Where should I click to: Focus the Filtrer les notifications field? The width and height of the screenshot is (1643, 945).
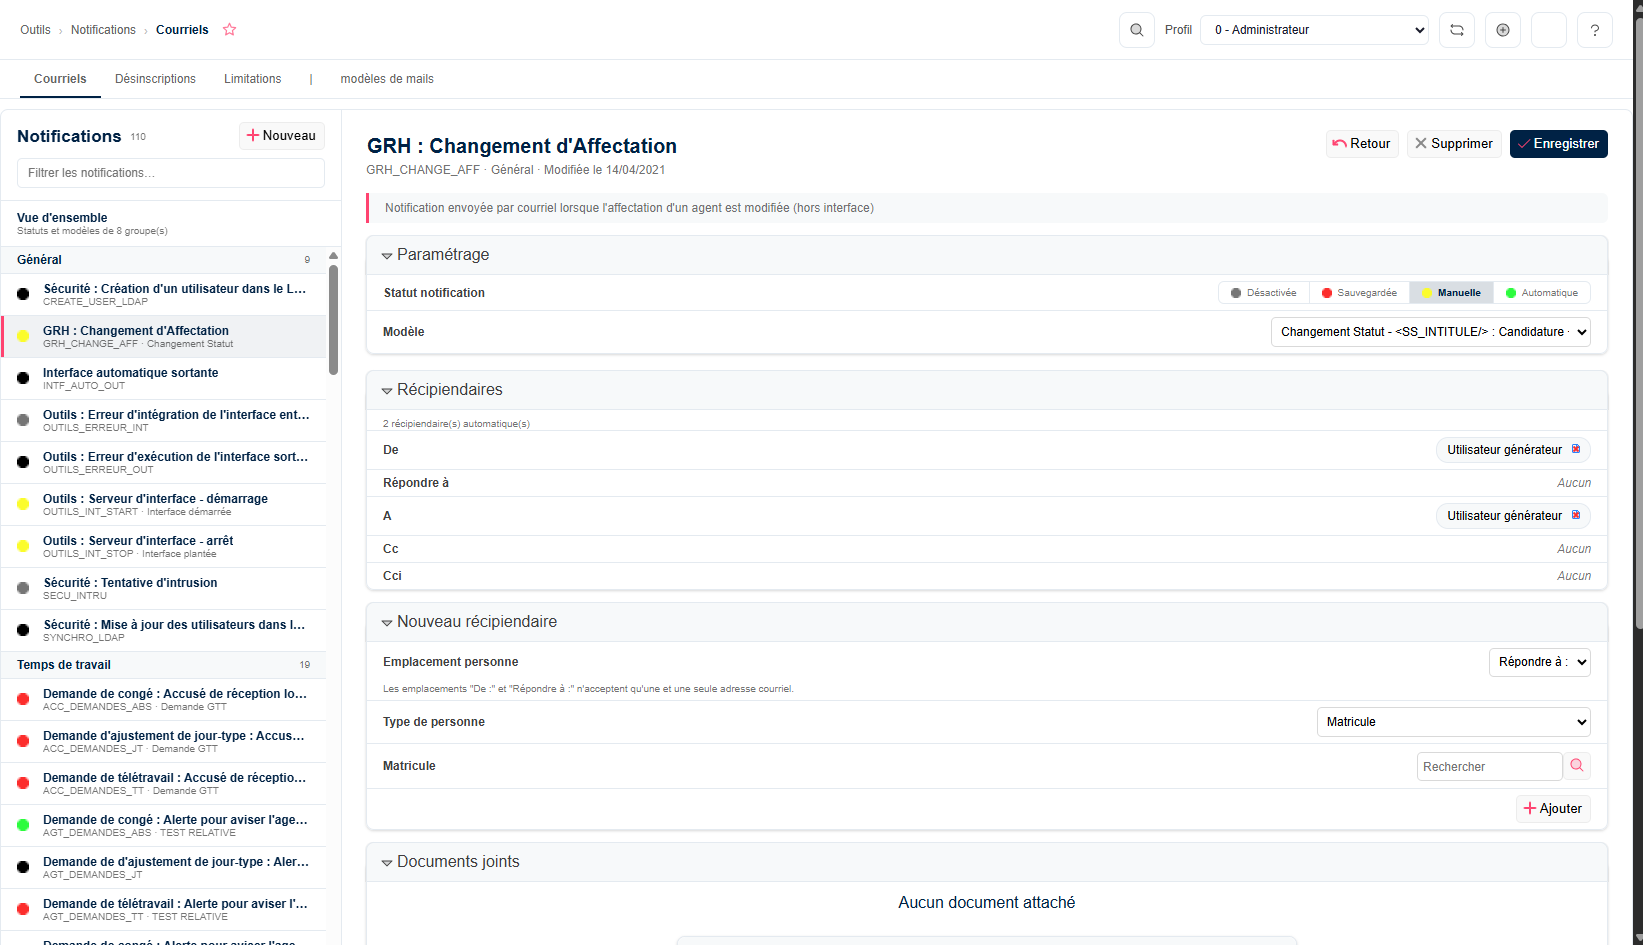[x=171, y=173]
